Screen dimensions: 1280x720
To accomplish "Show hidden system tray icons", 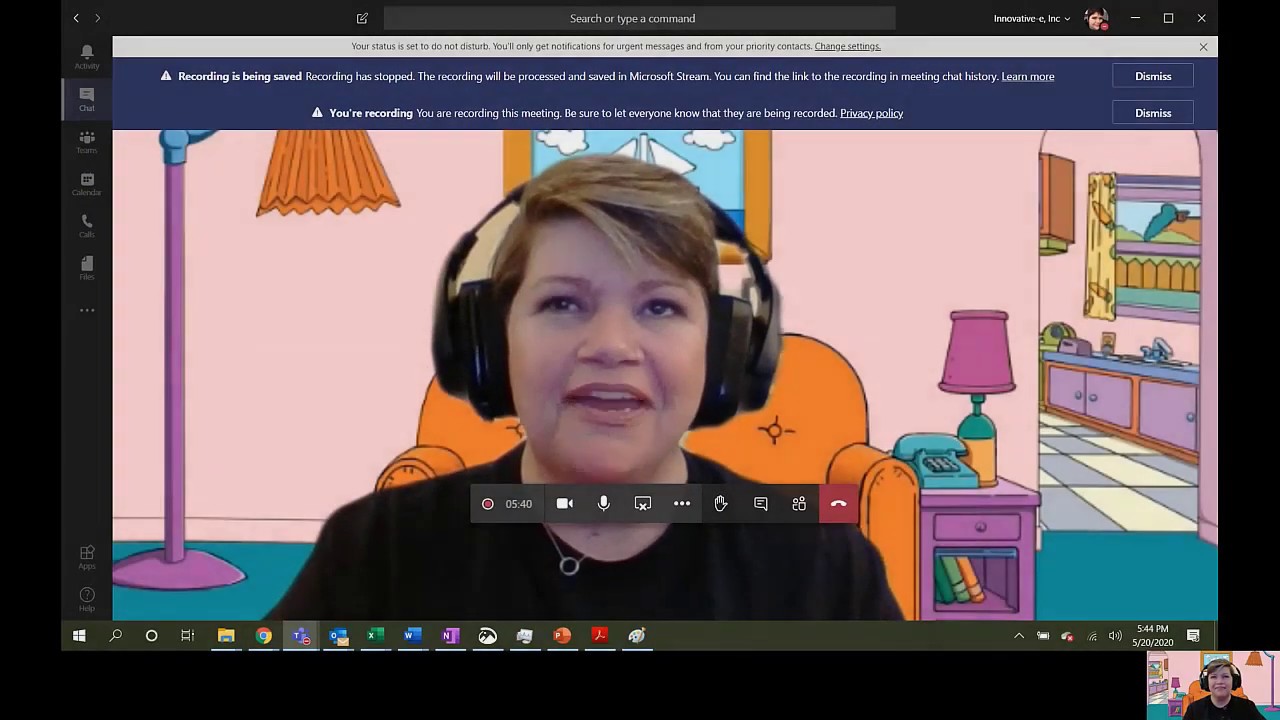I will point(1019,636).
